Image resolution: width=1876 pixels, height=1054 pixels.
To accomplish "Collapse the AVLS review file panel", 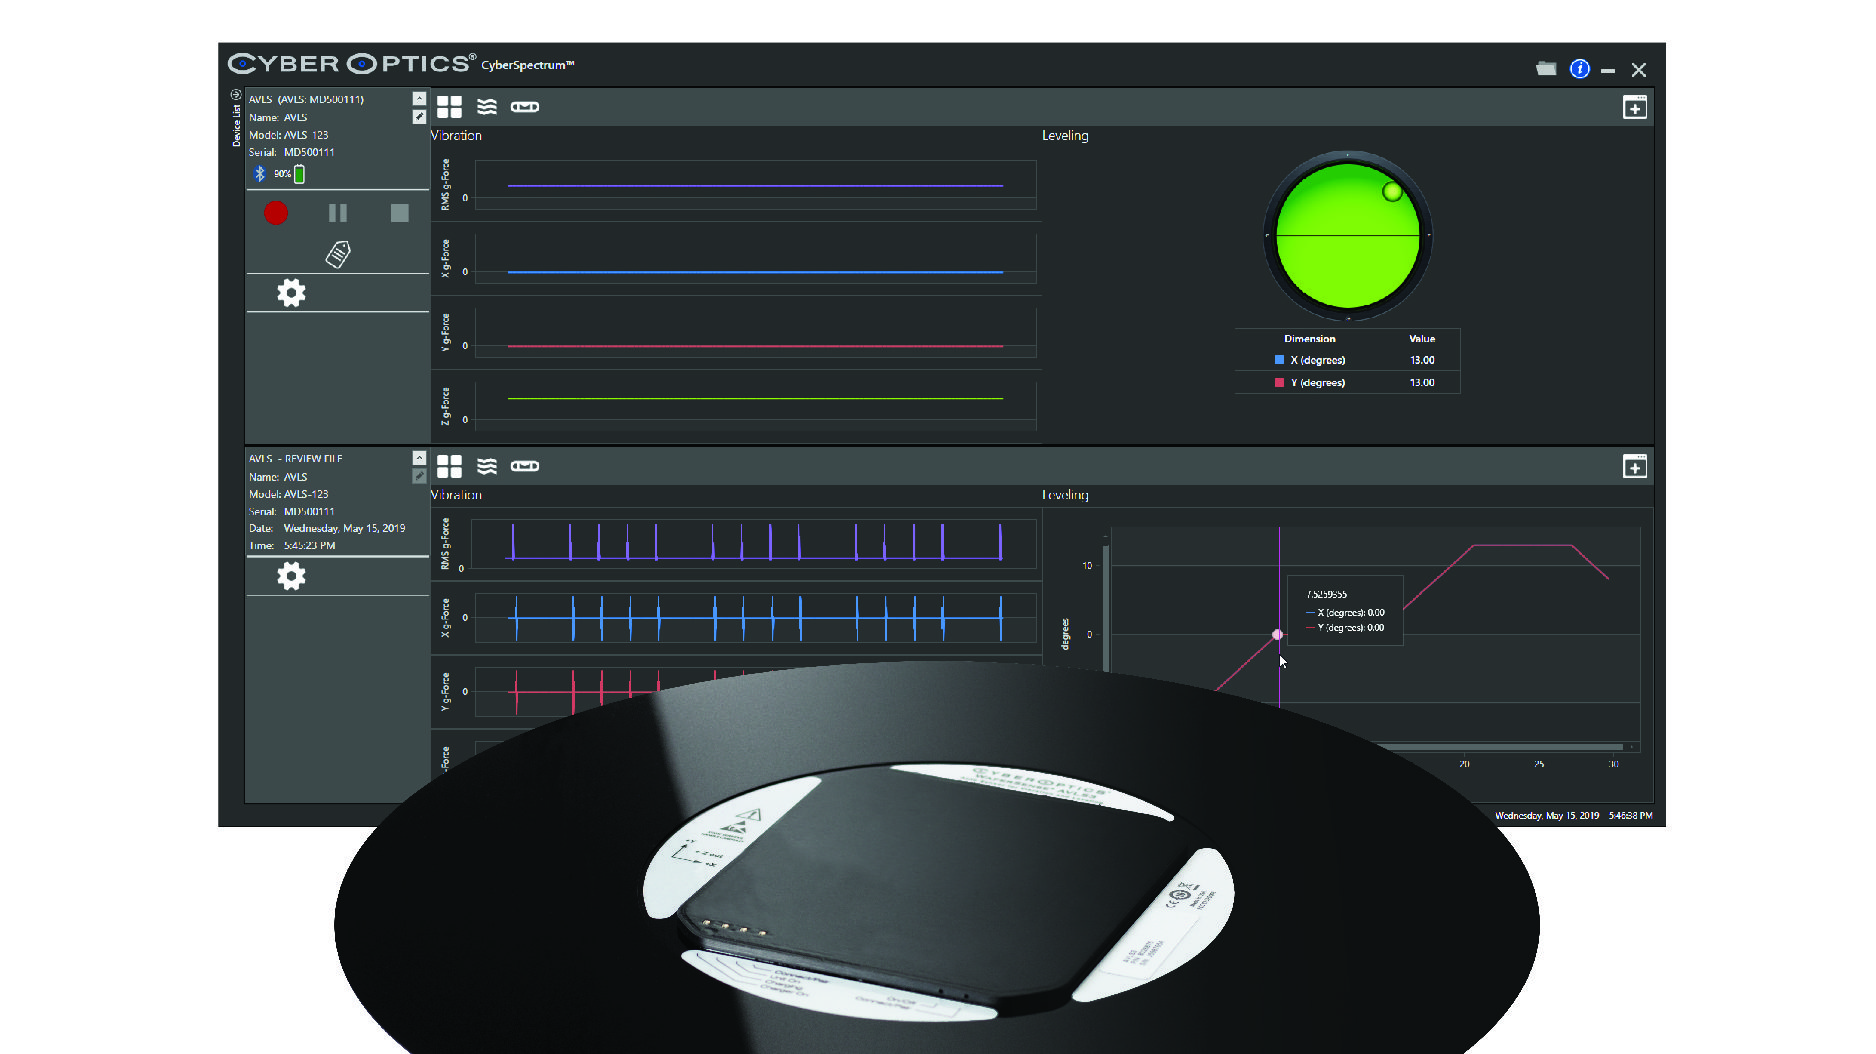I will coord(419,458).
